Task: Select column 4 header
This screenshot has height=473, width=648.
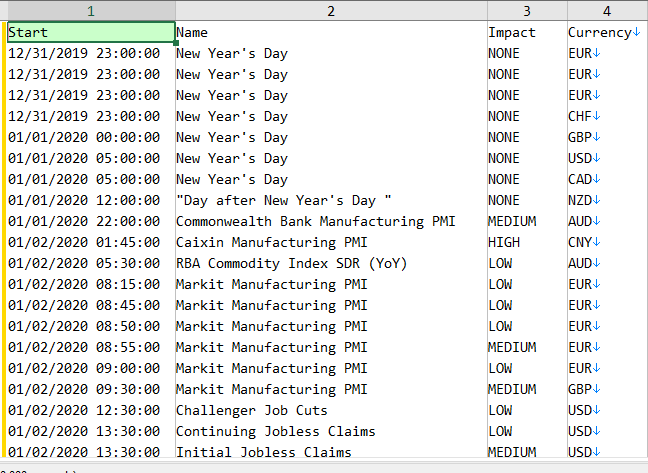Action: click(607, 11)
